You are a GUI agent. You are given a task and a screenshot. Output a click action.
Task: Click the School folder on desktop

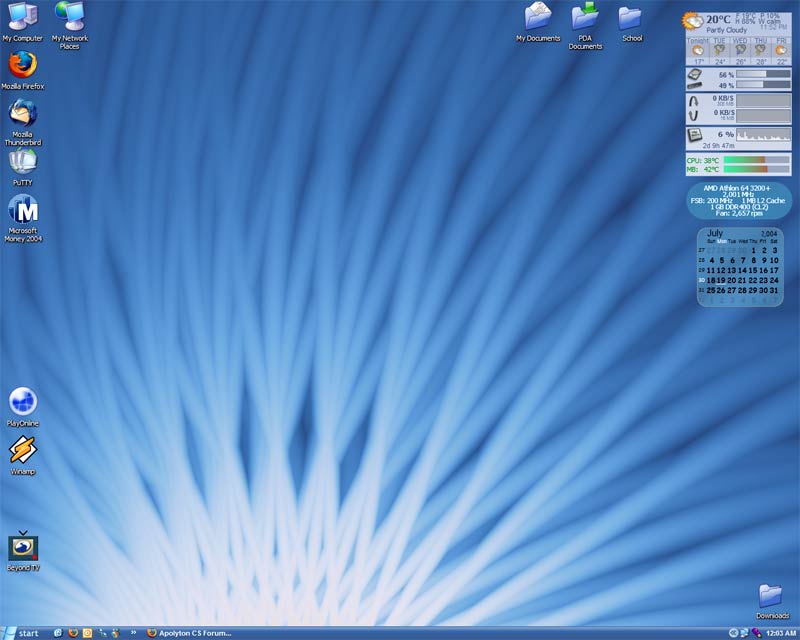click(x=631, y=17)
